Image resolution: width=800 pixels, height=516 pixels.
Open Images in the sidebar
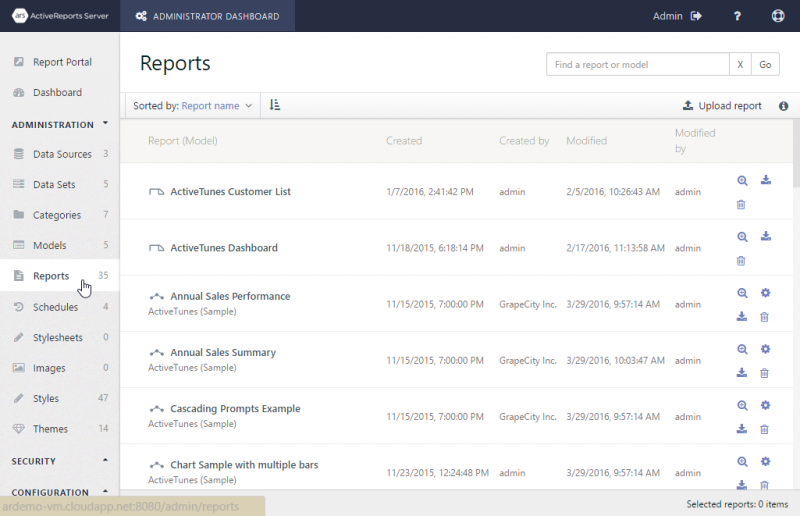pos(60,368)
